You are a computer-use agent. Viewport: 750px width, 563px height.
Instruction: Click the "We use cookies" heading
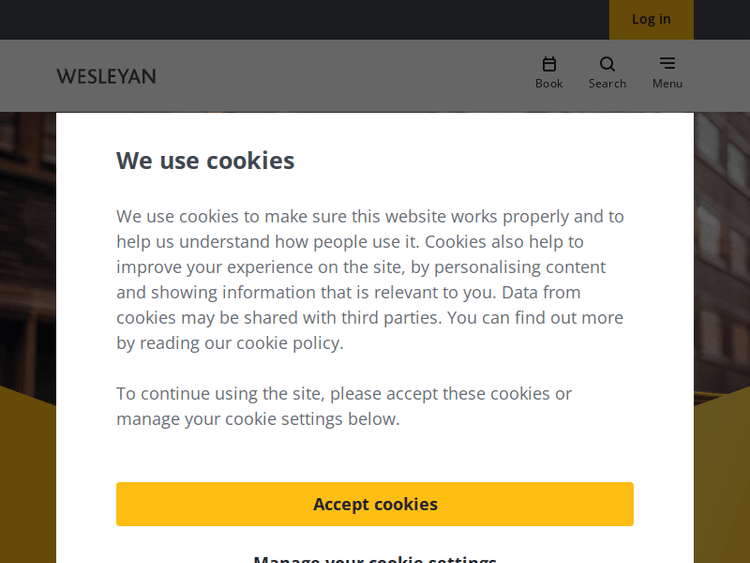click(205, 160)
